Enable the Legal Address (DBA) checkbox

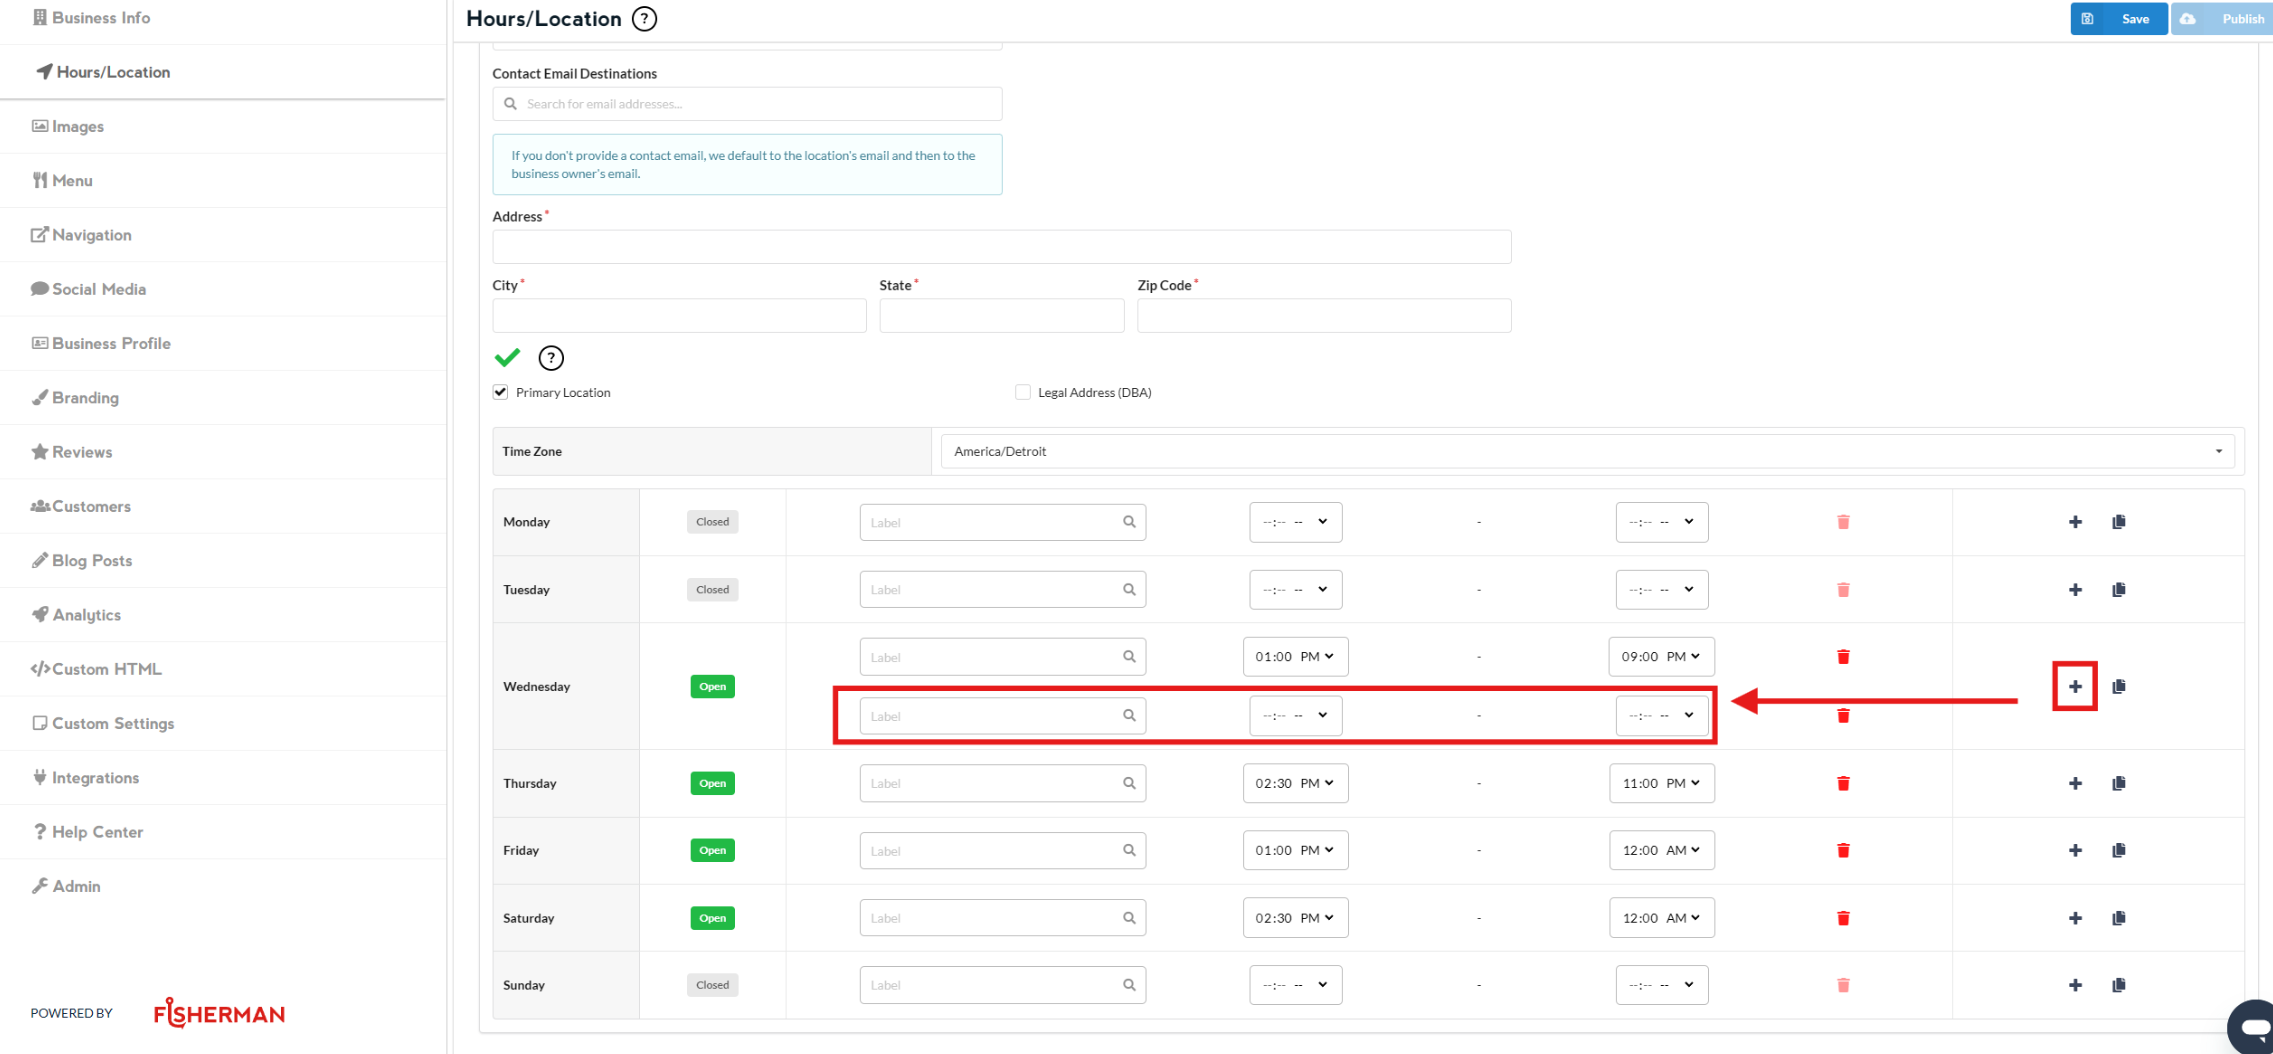point(1022,392)
